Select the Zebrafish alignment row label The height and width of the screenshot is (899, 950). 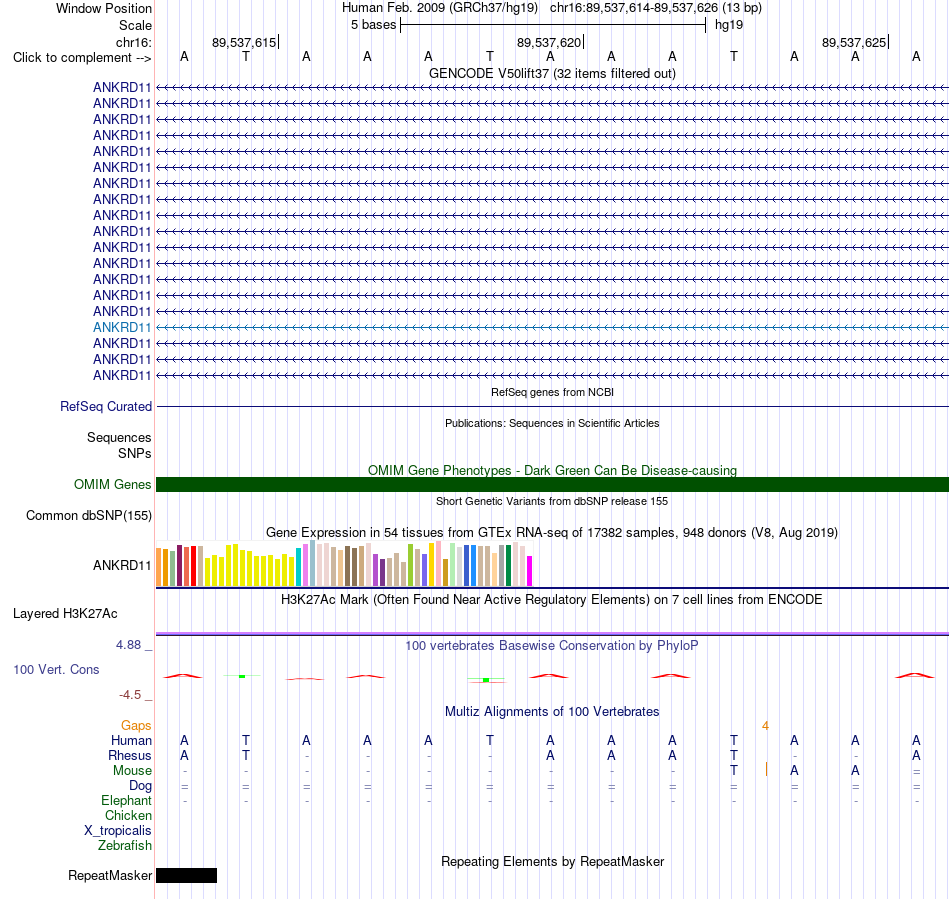coord(125,846)
